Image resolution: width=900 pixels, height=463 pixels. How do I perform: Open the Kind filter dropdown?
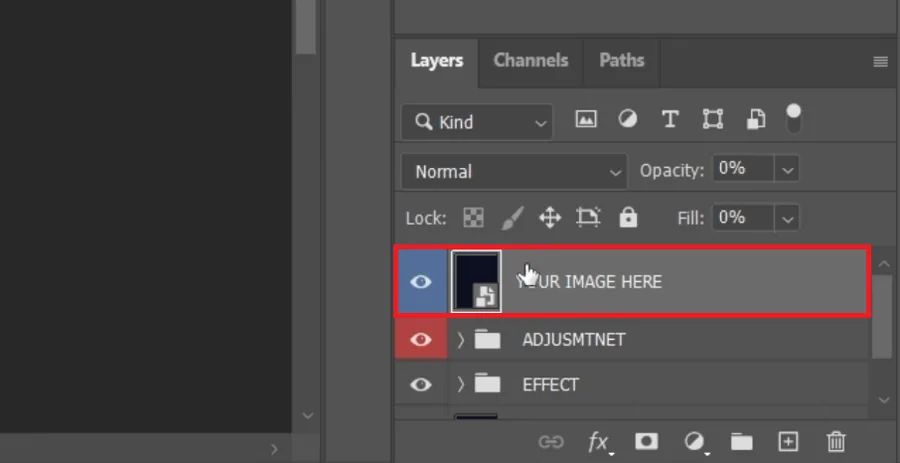477,122
